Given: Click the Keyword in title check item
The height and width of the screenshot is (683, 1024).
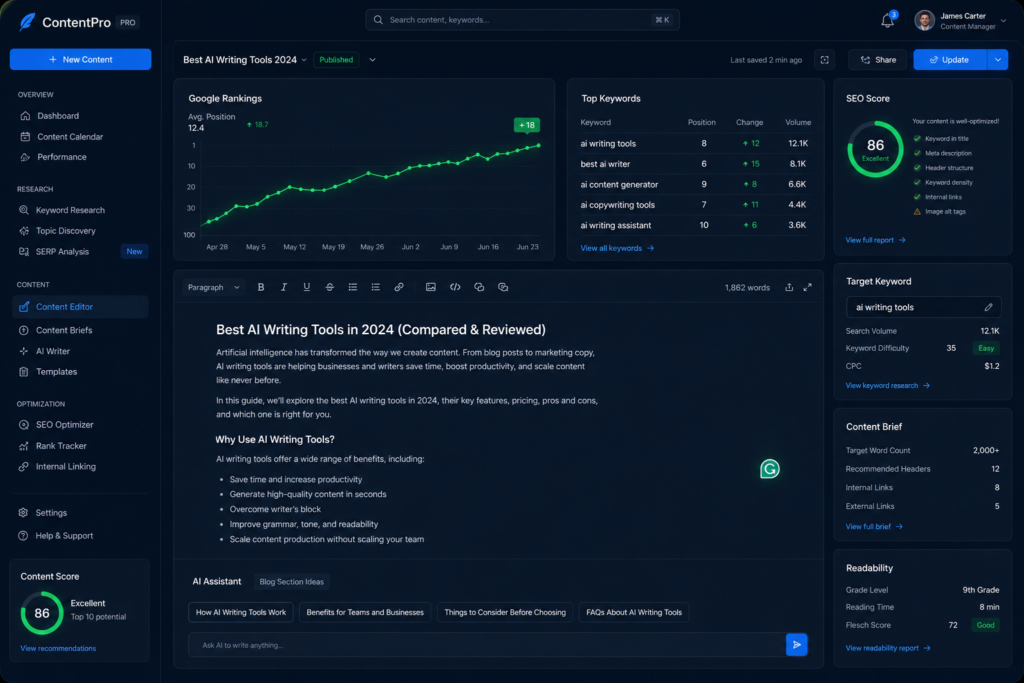Looking at the screenshot, I should click(941, 138).
